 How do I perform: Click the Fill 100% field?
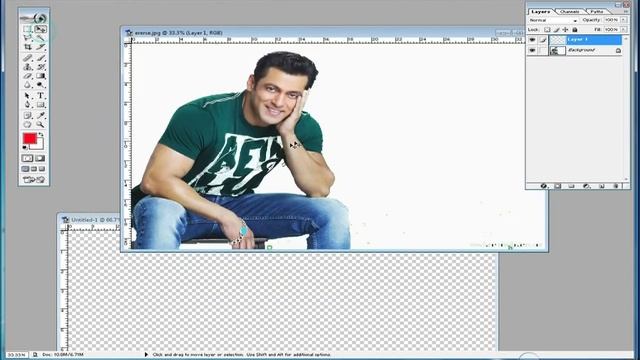pyautogui.click(x=611, y=29)
